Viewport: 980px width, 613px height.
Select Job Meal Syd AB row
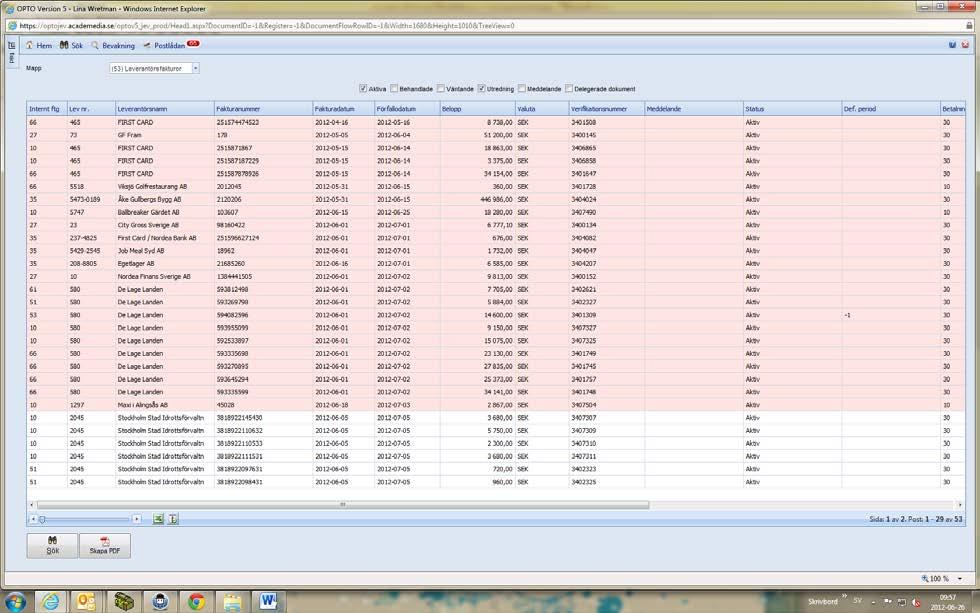[x=496, y=251]
